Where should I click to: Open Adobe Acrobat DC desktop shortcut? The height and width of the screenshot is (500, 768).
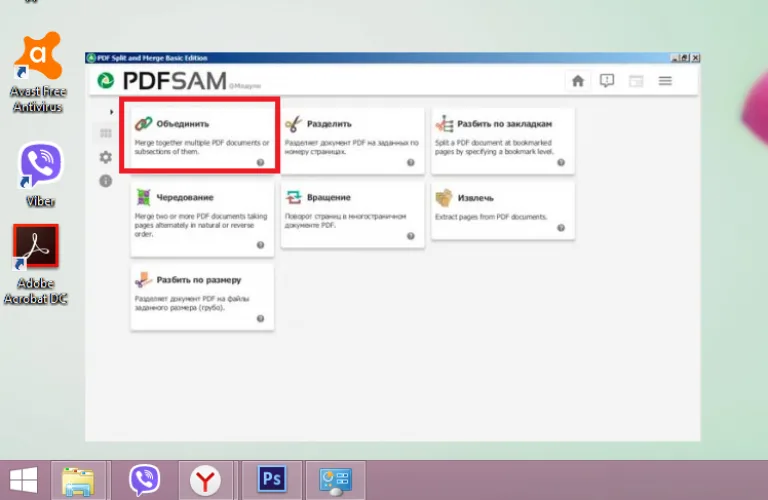(36, 264)
